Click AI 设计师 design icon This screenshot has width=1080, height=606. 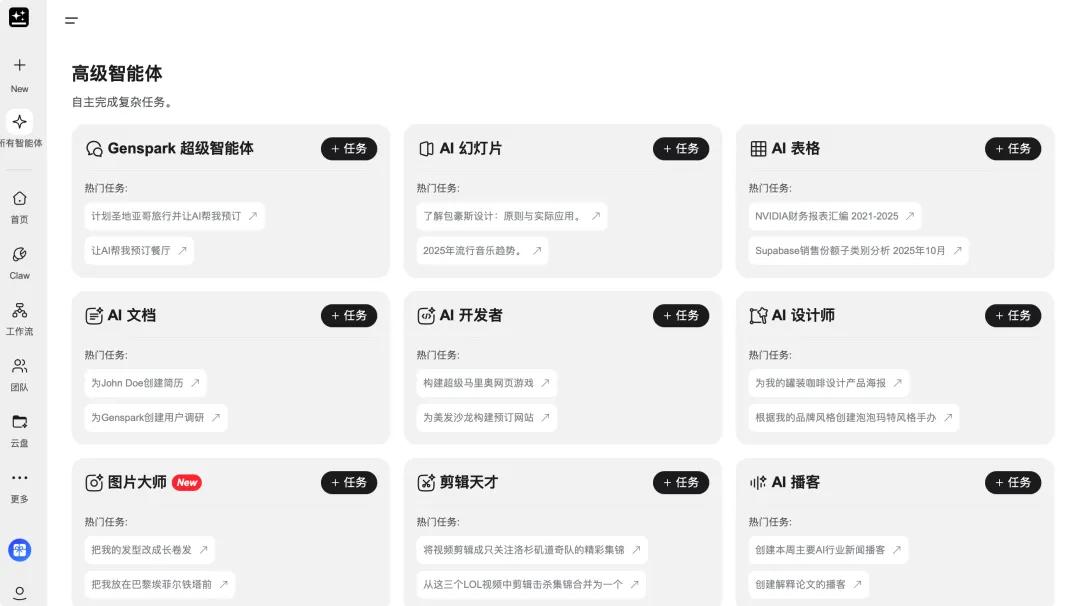tap(758, 315)
